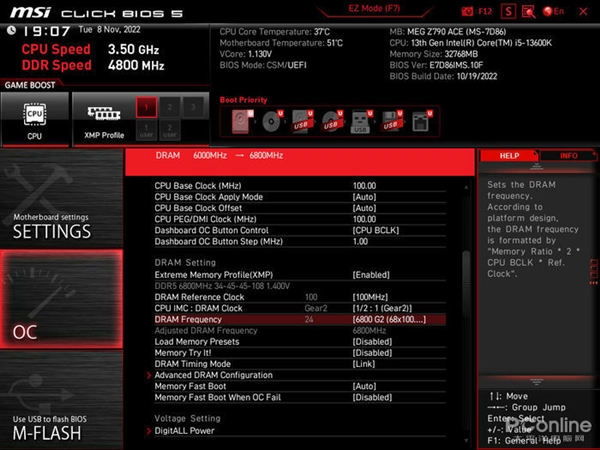Screen dimensions: 600x450
Task: Select the optical disc boot device icon
Action: click(272, 121)
